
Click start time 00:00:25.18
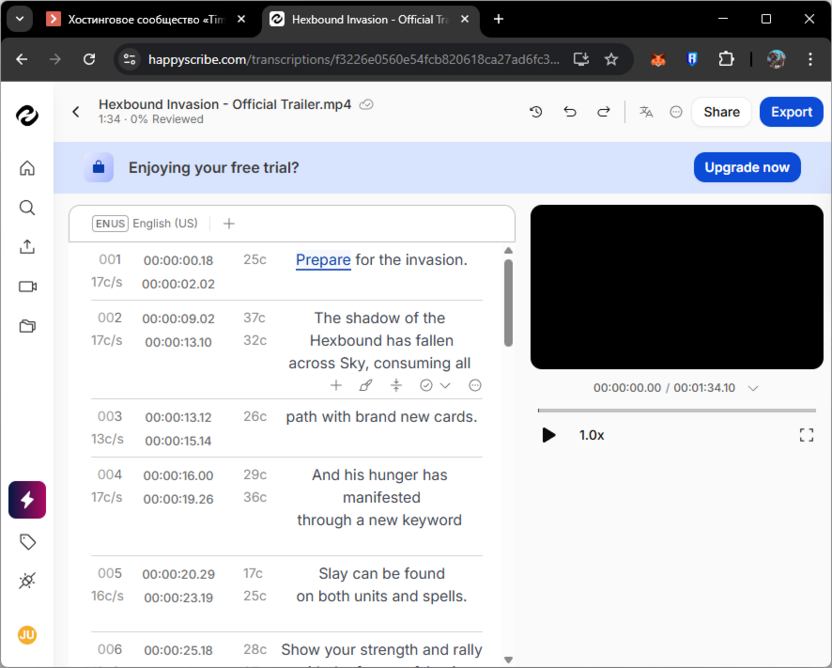click(x=178, y=650)
